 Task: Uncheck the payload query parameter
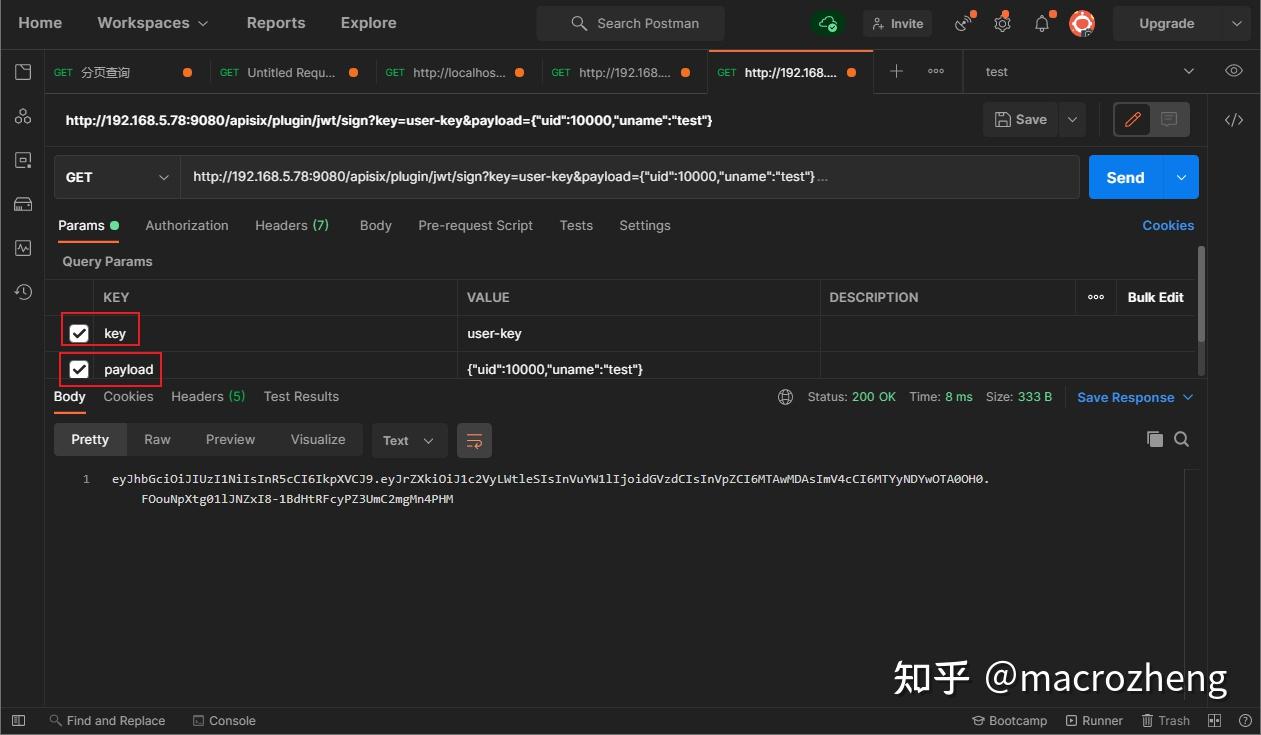79,368
